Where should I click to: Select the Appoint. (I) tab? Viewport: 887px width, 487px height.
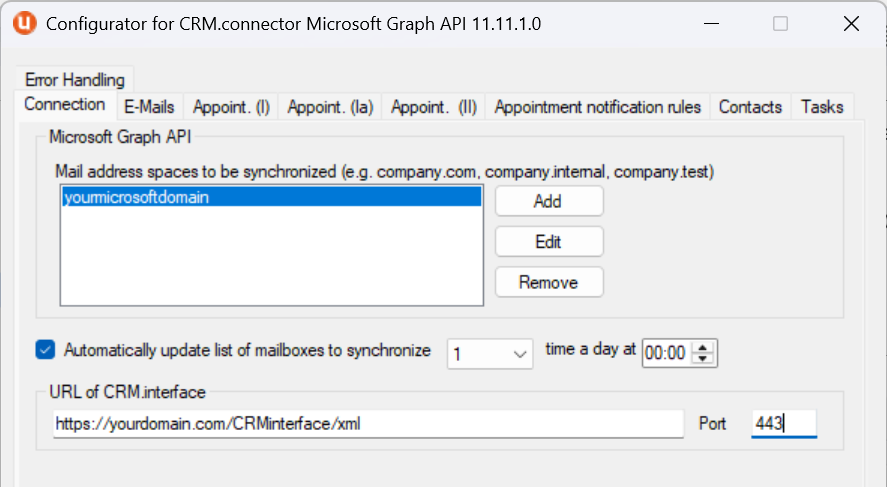pos(231,107)
